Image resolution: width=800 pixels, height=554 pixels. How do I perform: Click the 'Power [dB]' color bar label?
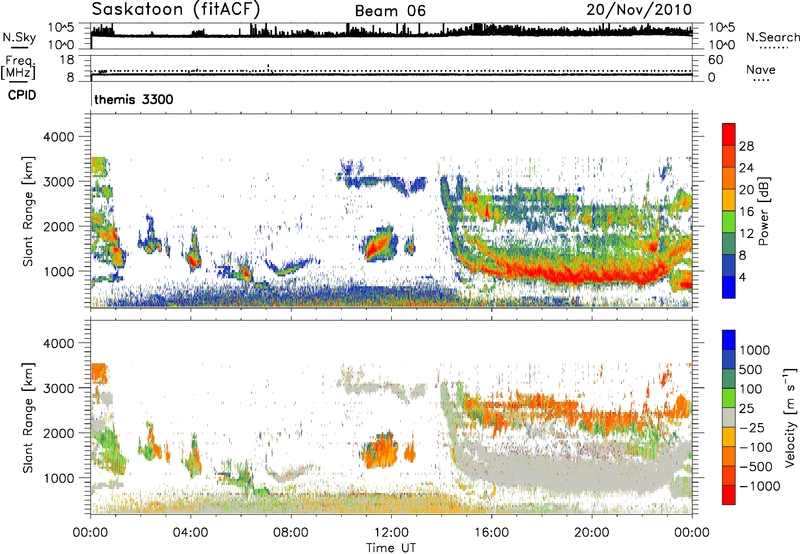pyautogui.click(x=763, y=211)
